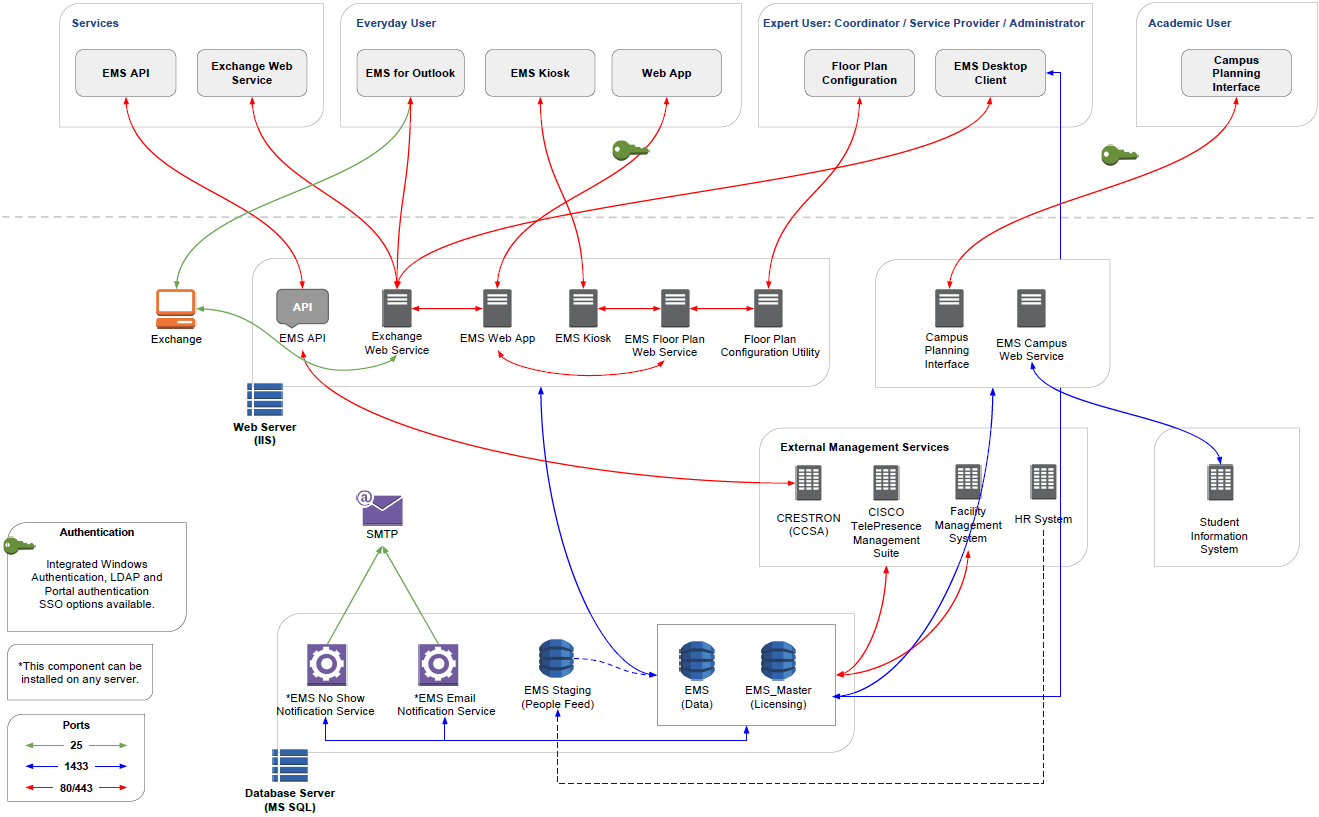
Task: Select the EMS Desktop Client box
Action: click(x=990, y=74)
